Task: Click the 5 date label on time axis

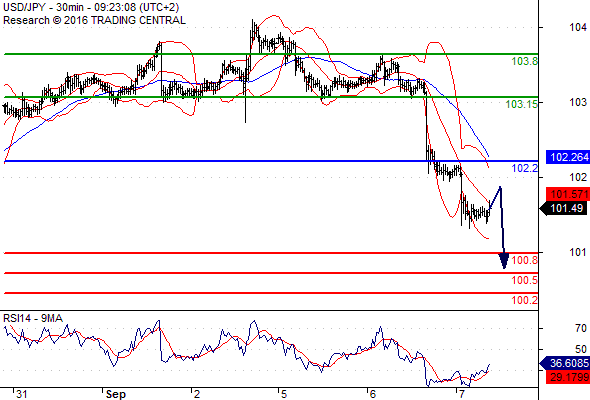Action: pos(284,394)
